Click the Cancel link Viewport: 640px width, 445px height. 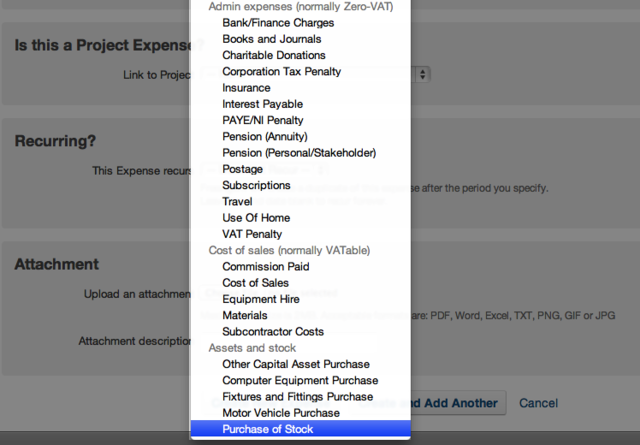click(x=538, y=403)
